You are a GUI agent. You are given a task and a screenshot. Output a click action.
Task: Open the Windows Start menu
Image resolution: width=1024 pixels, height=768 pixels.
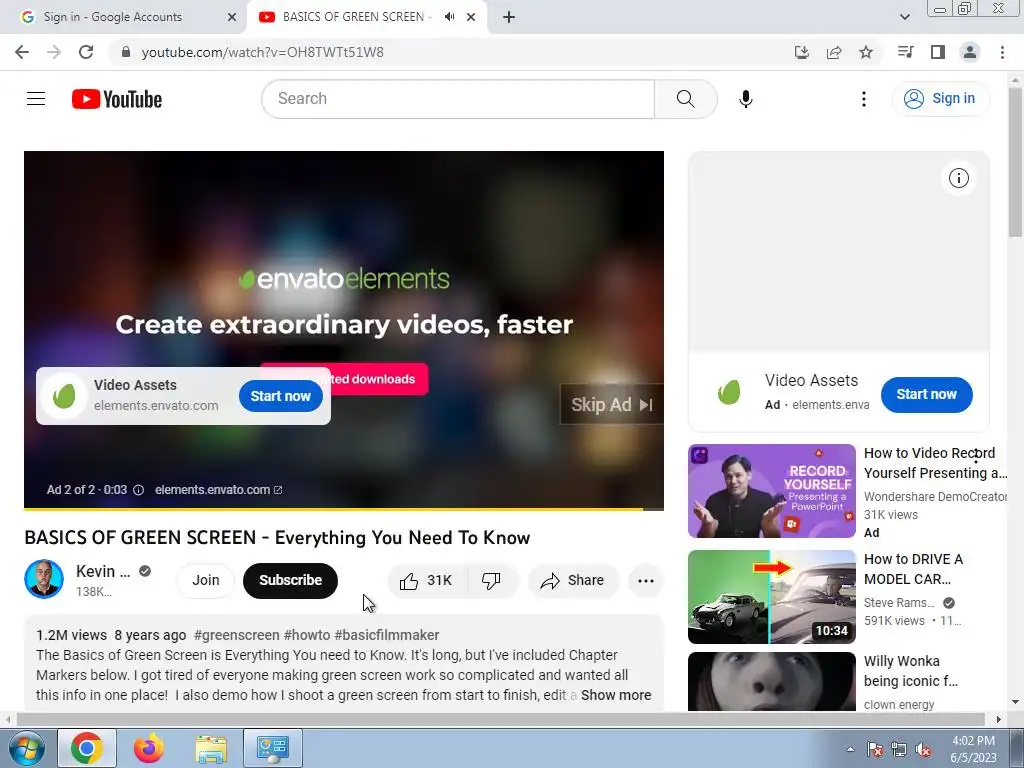(25, 748)
